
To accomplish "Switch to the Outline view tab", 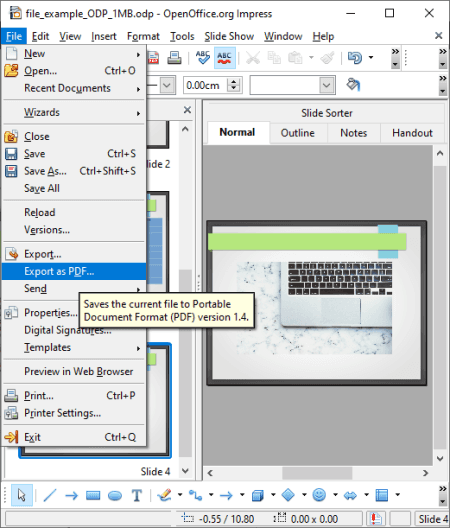I will (x=298, y=133).
